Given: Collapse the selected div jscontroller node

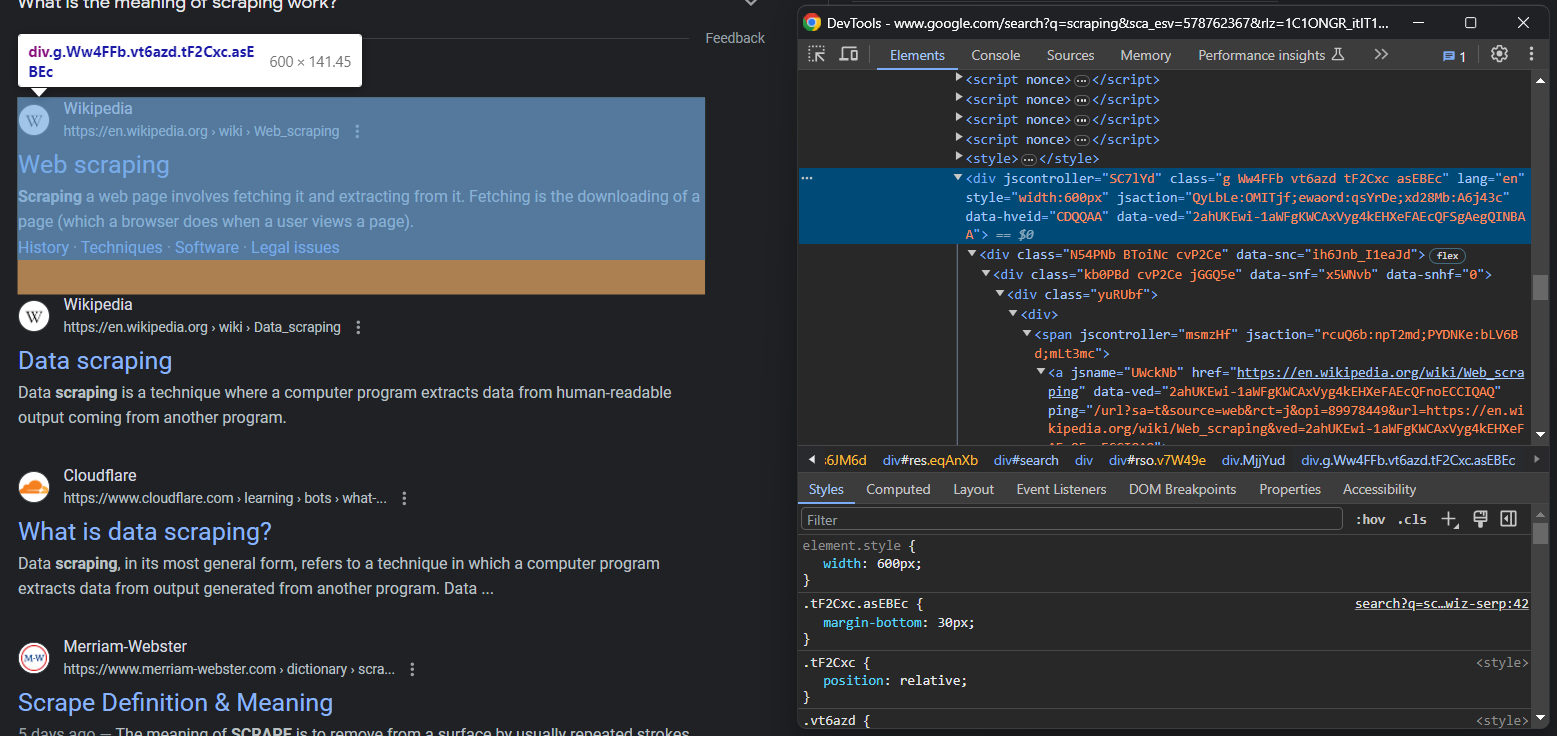Looking at the screenshot, I should pyautogui.click(x=959, y=178).
